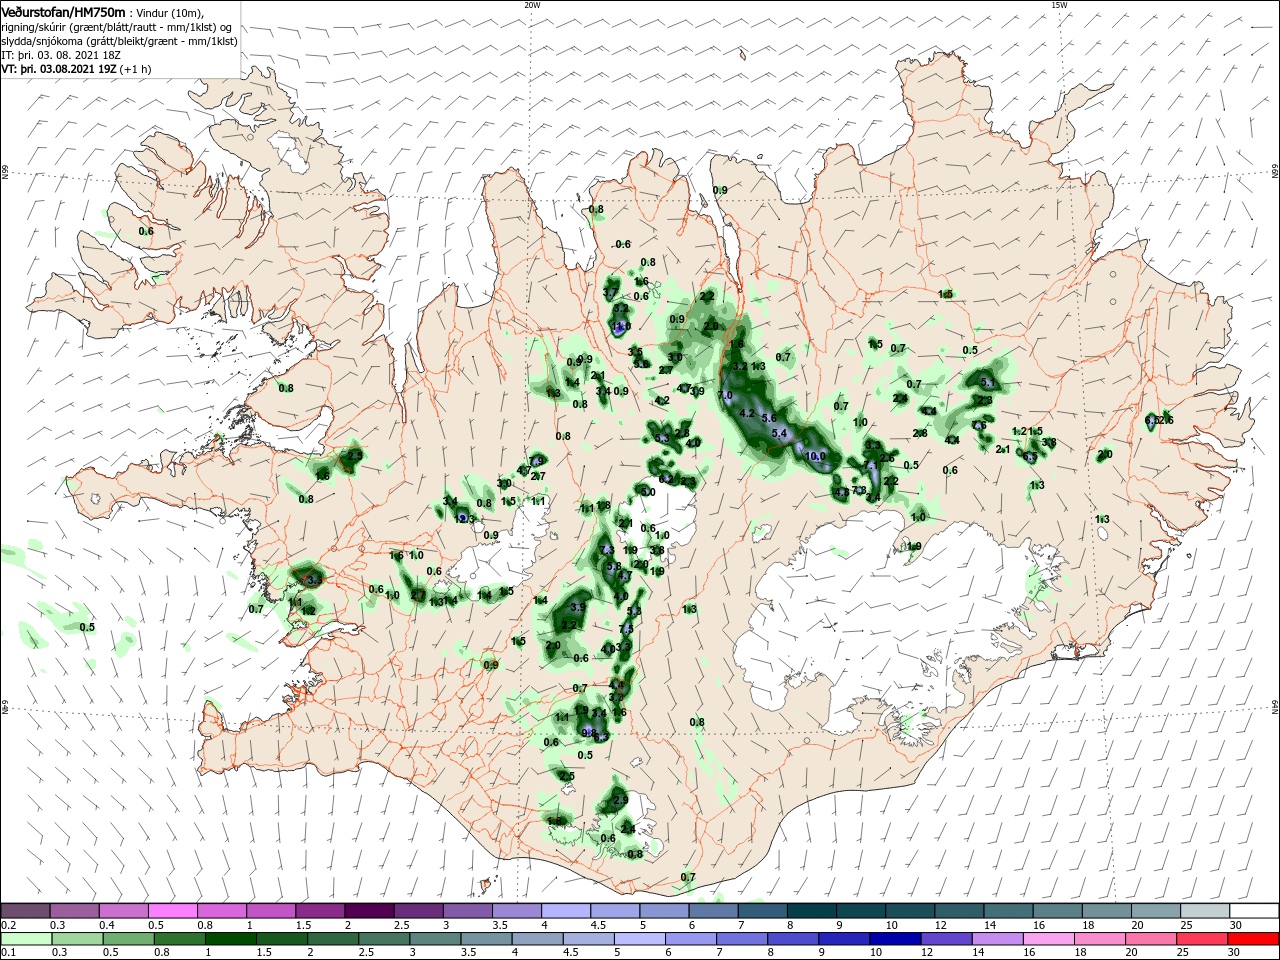This screenshot has width=1280, height=960.
Task: Click the top-row light lavender swatch between 4 and 4.5
Action: pyautogui.click(x=565, y=910)
